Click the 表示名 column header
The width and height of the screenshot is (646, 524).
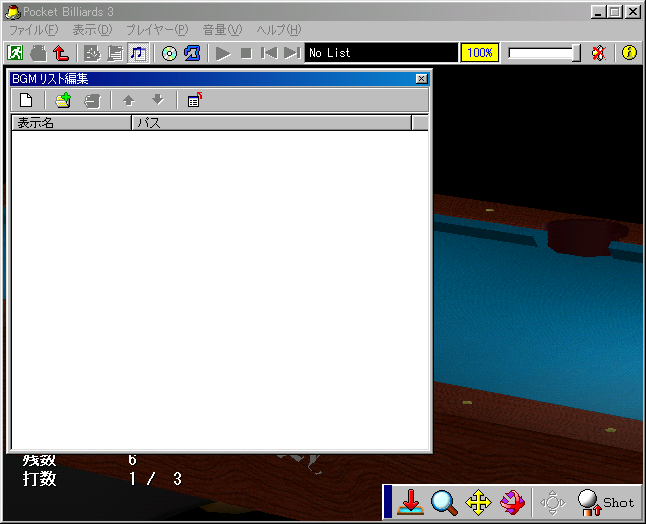[x=72, y=123]
